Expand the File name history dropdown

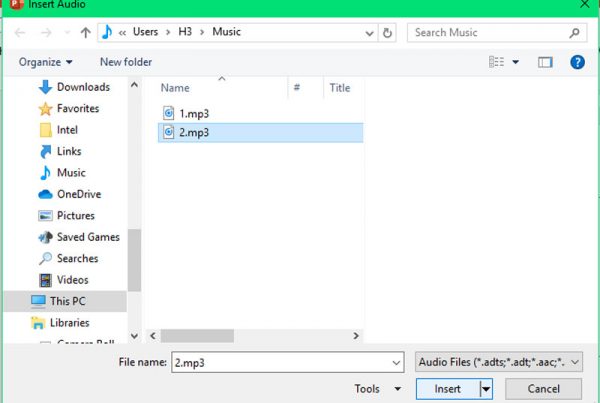click(x=396, y=361)
